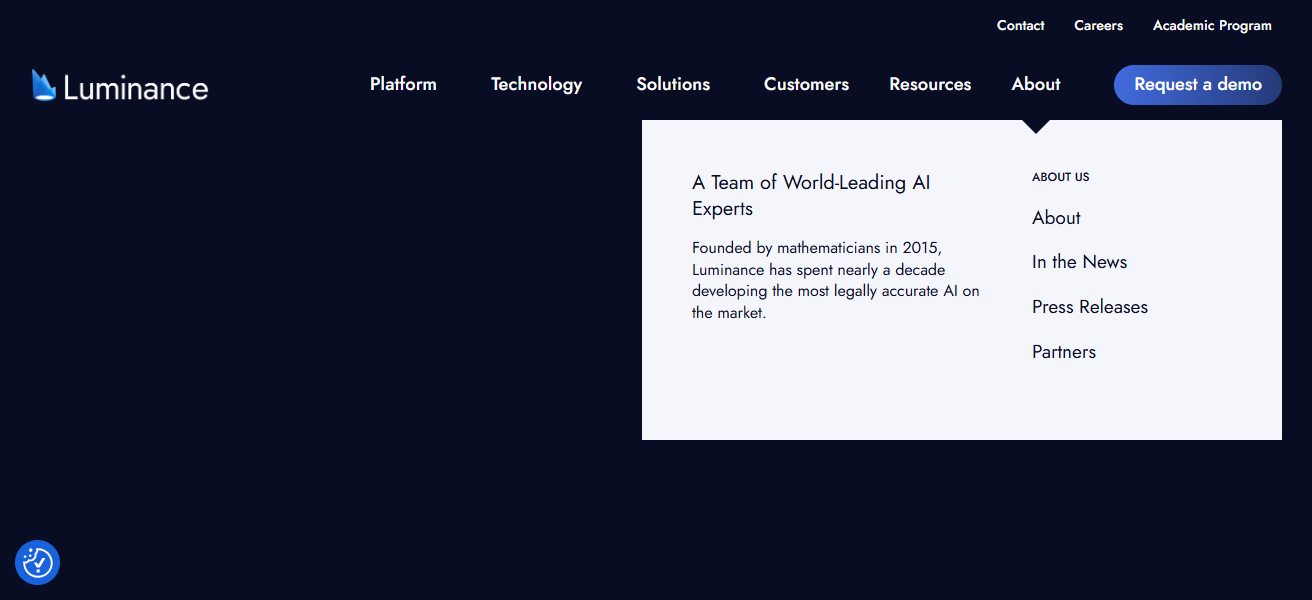Image resolution: width=1312 pixels, height=600 pixels.
Task: Click the Request a demo button
Action: point(1198,85)
